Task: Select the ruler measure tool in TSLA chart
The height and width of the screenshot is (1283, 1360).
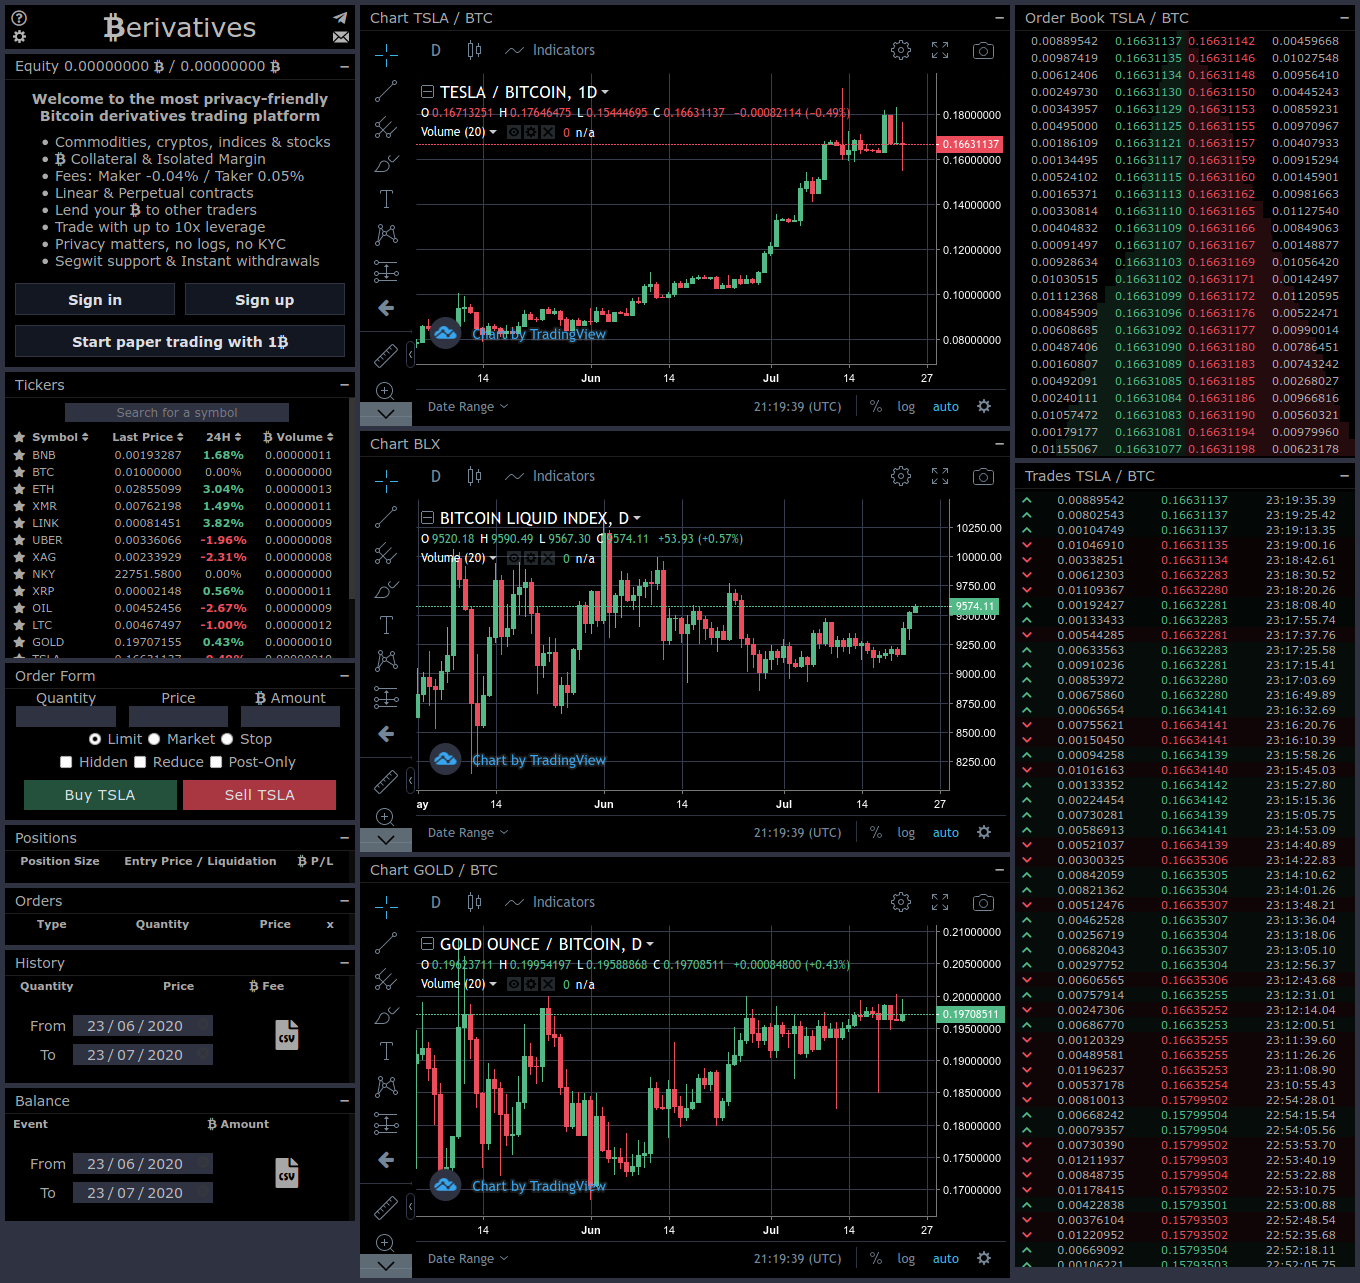Action: click(386, 355)
